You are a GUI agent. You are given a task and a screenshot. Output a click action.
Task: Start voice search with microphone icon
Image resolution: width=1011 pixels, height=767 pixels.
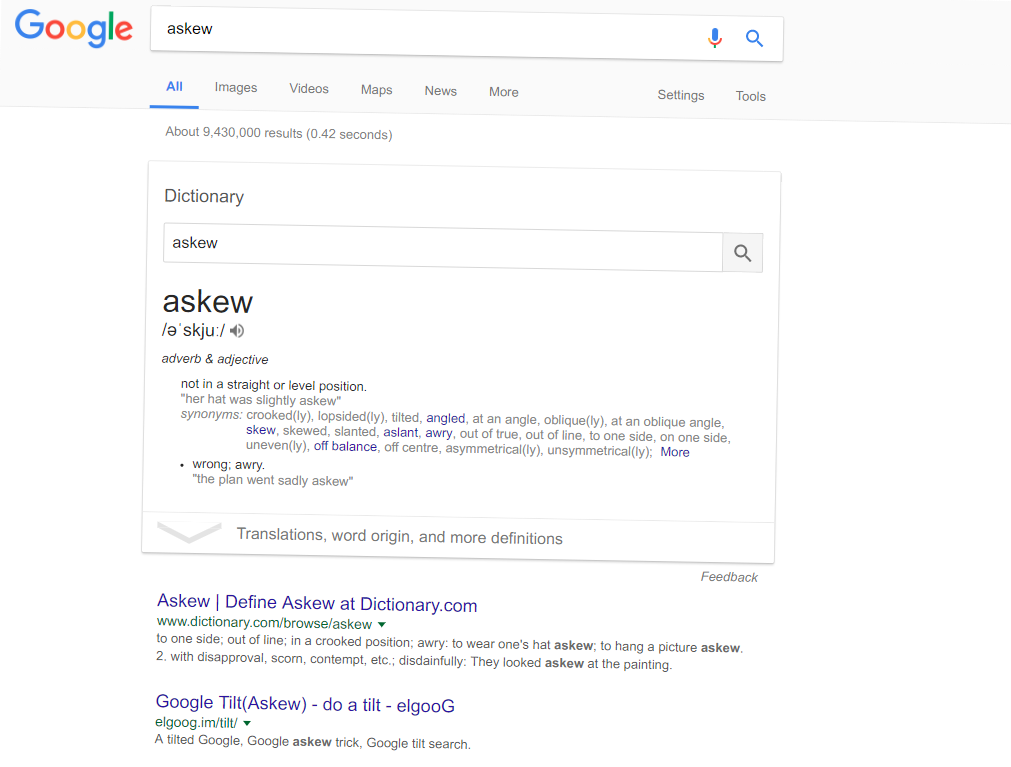(714, 38)
